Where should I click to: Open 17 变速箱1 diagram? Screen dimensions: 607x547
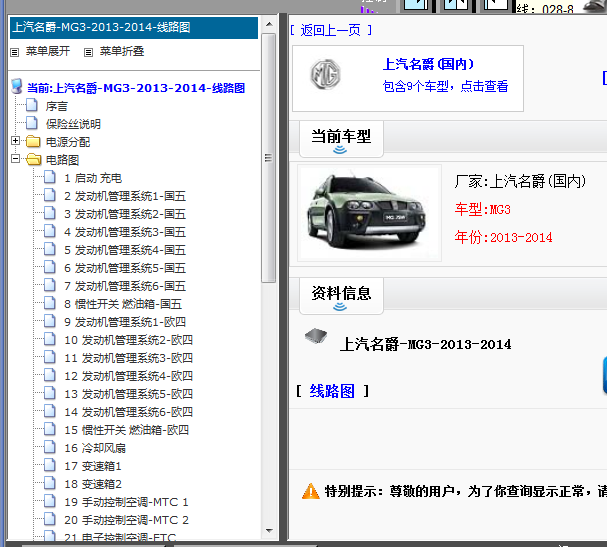pyautogui.click(x=93, y=466)
